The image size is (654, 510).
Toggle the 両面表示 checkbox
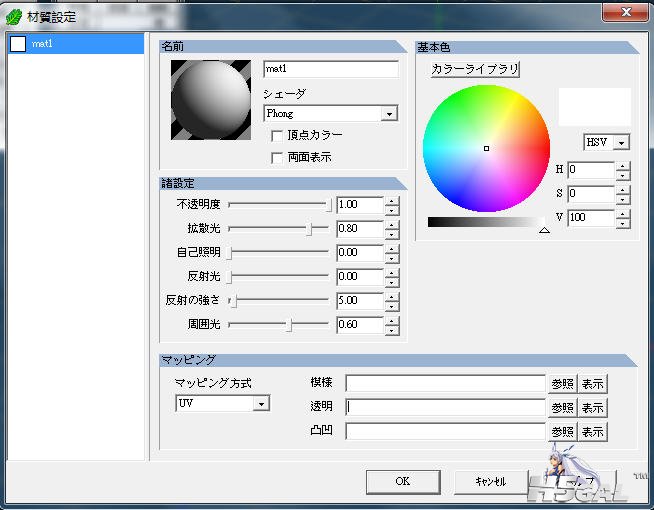pyautogui.click(x=277, y=157)
